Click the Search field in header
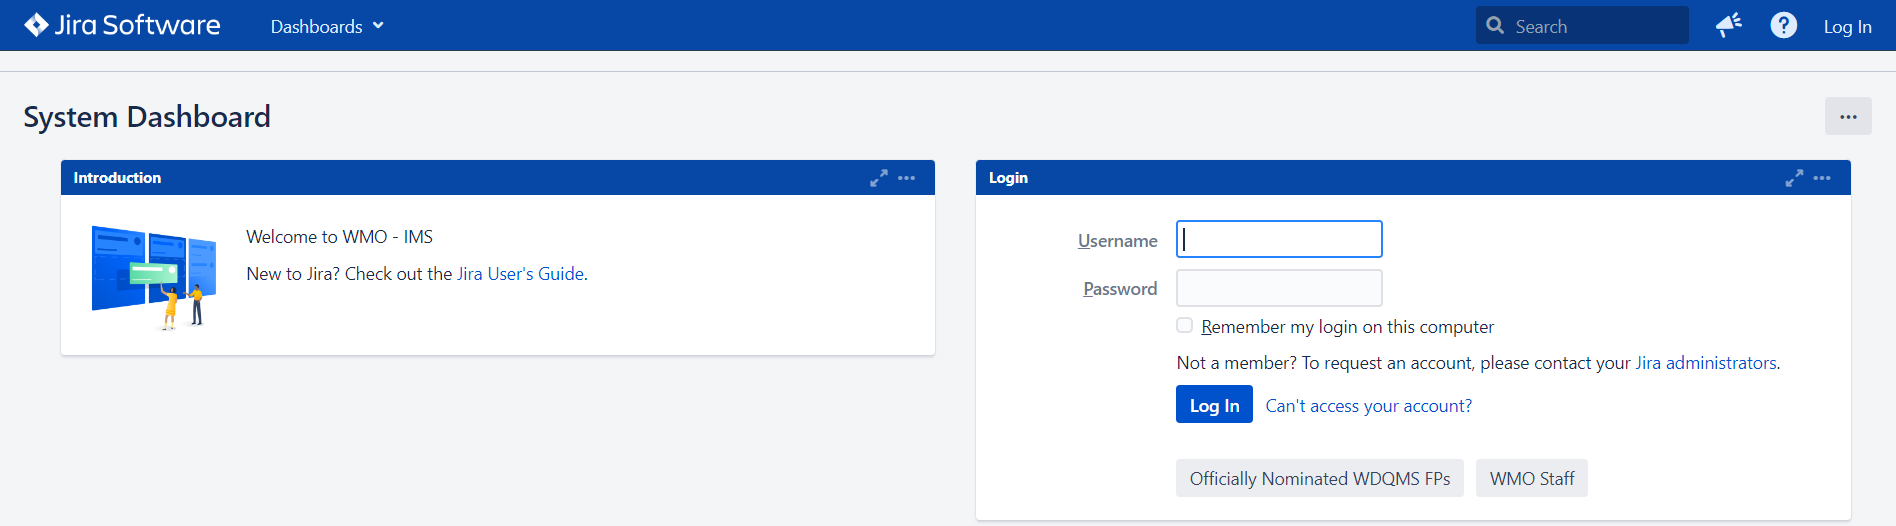The width and height of the screenshot is (1896, 526). [x=1582, y=26]
